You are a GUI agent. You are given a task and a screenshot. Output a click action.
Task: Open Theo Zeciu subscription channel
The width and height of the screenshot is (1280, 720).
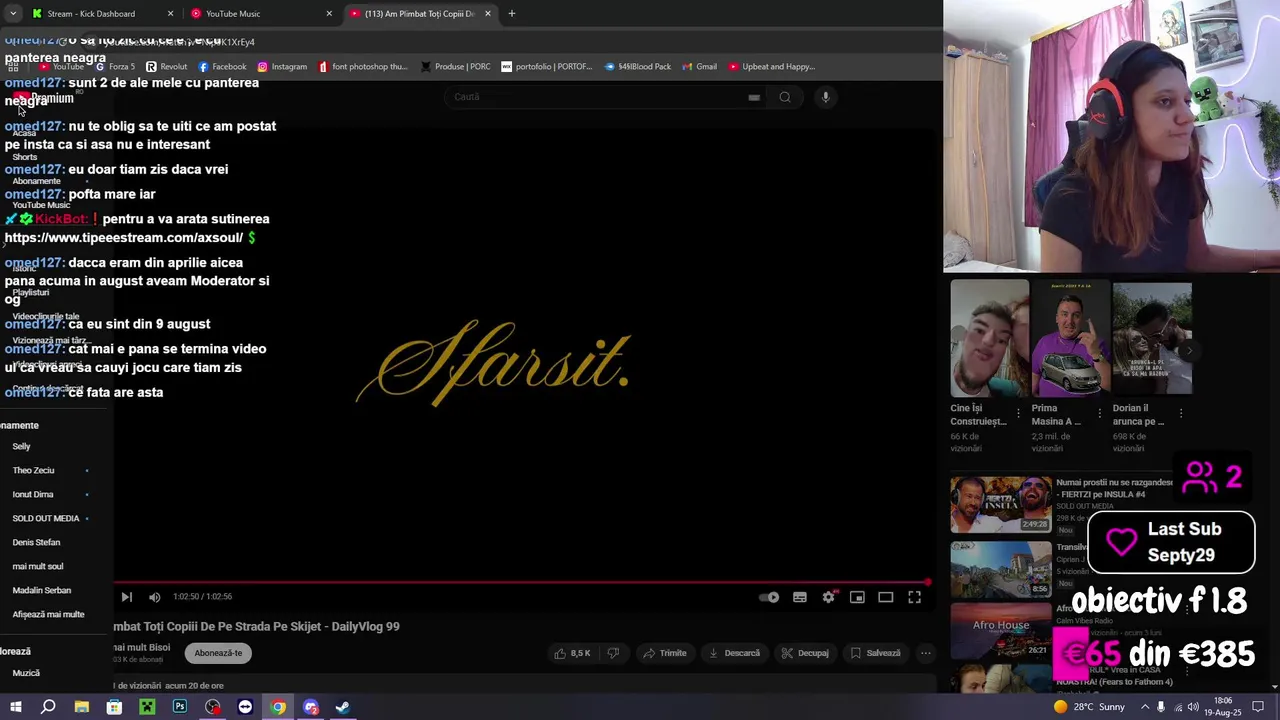(34, 470)
